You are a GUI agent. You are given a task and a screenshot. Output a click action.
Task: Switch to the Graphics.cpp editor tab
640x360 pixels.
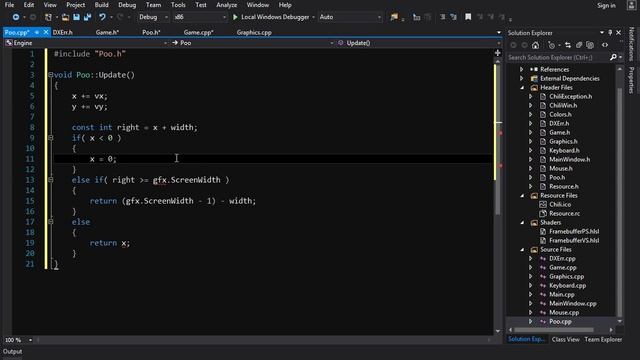(x=254, y=32)
